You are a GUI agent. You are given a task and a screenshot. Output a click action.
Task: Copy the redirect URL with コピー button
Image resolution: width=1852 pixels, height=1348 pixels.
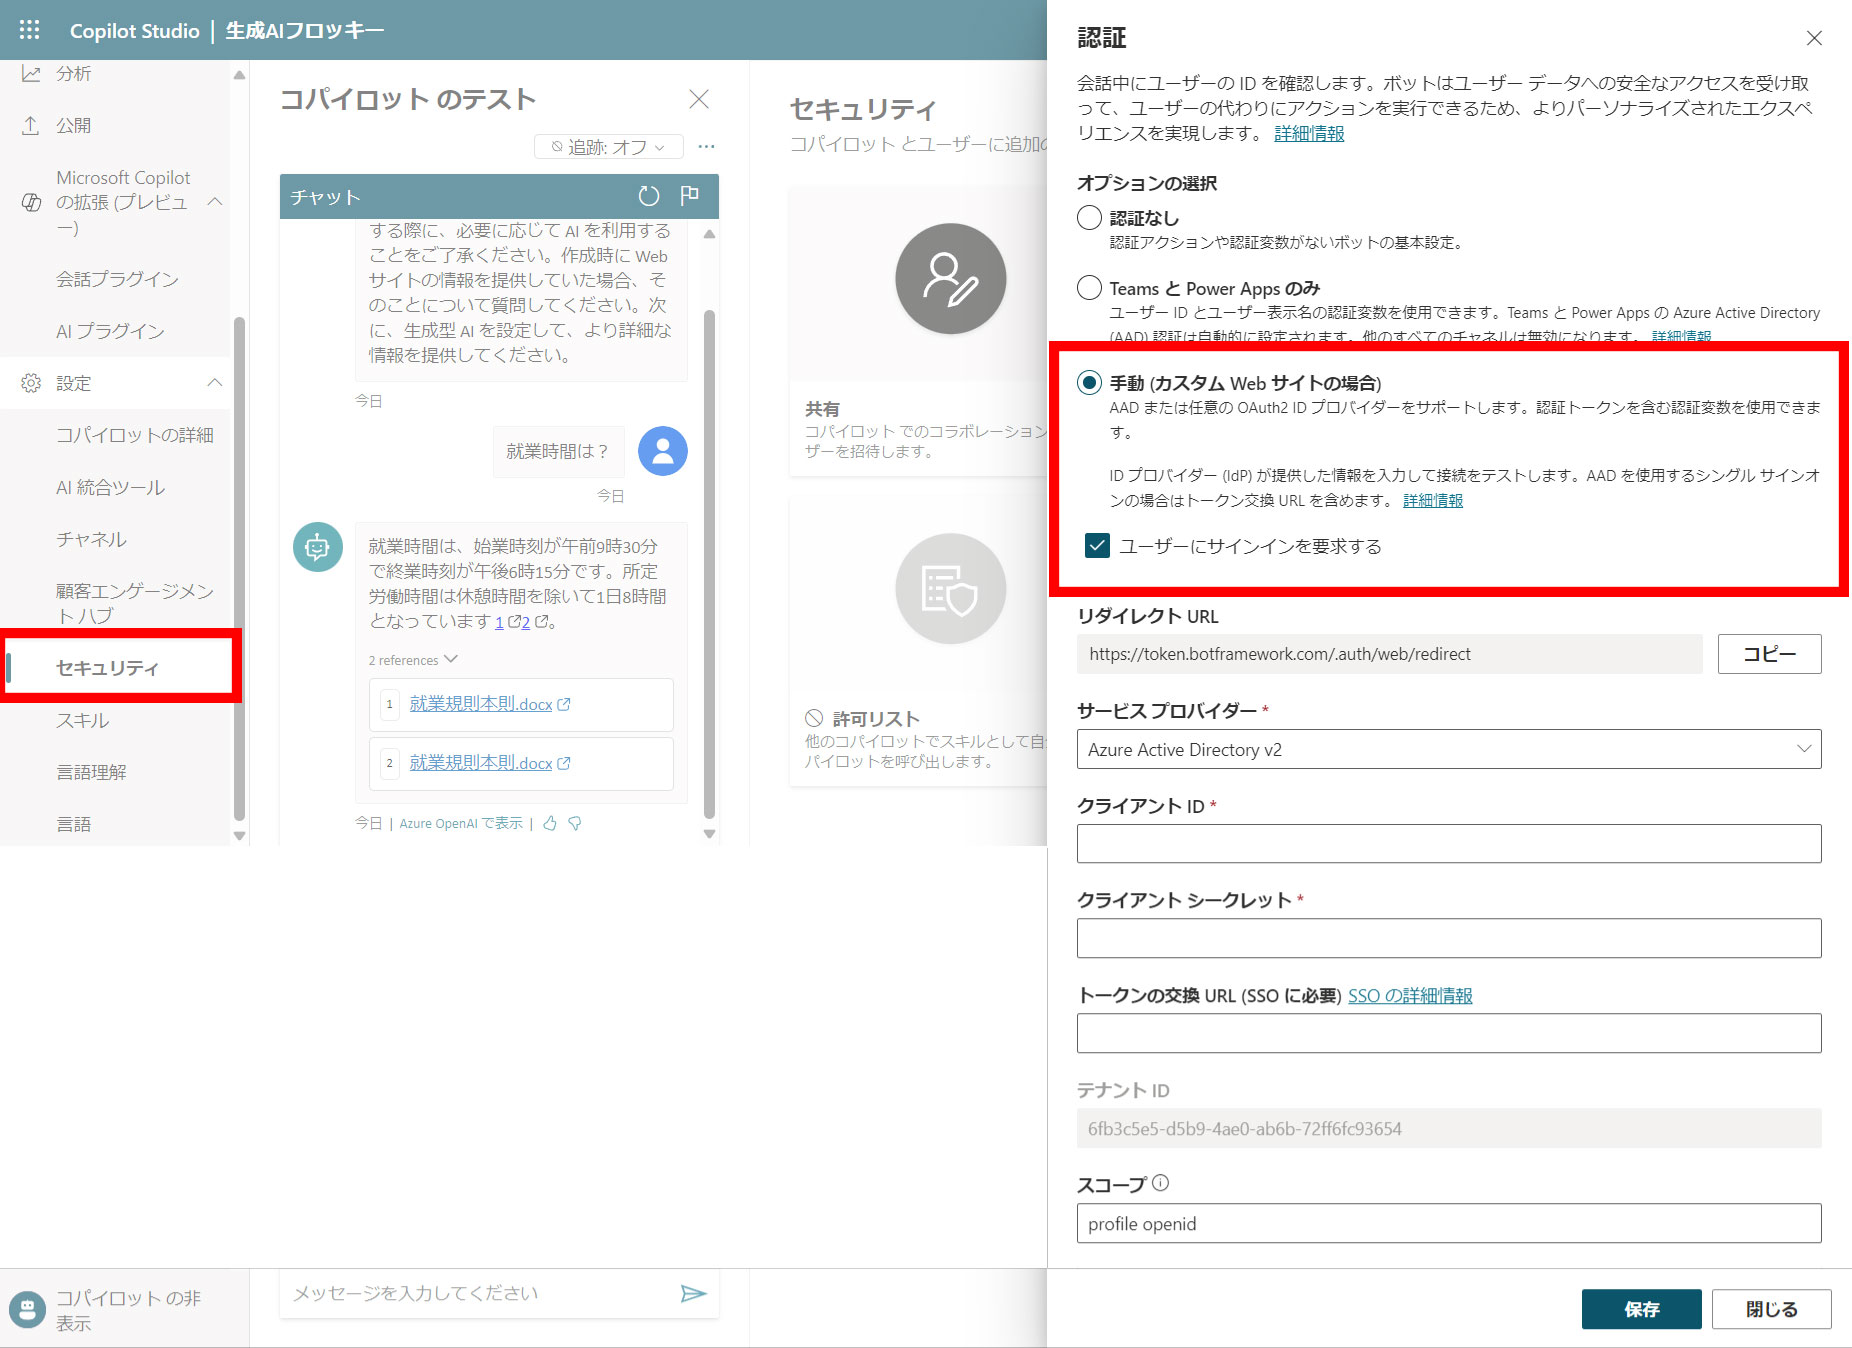click(1769, 654)
